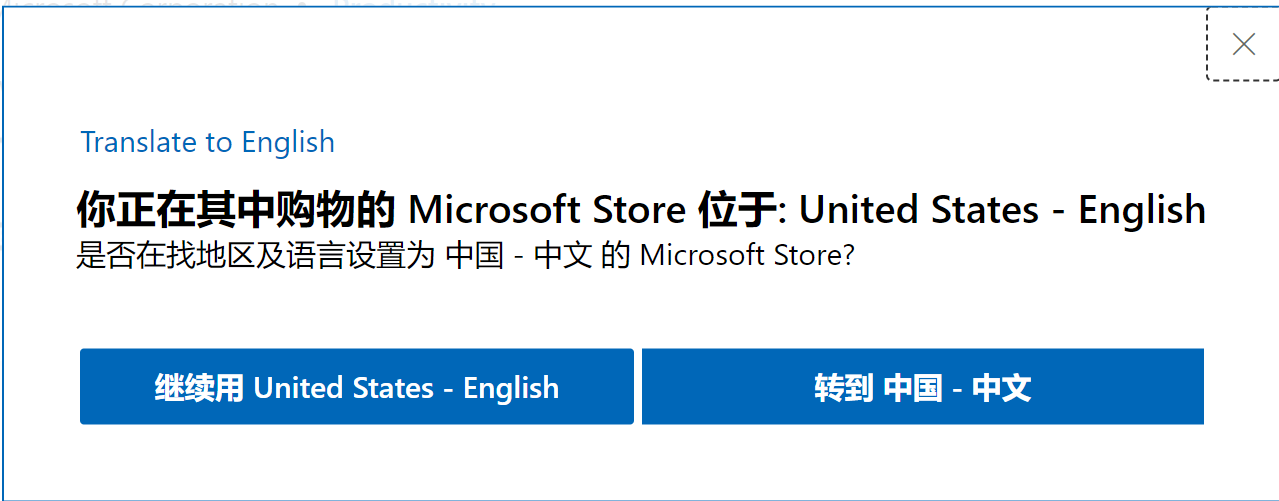The height and width of the screenshot is (501, 1279).
Task: Close the region dialog with the X
Action: 1243,44
